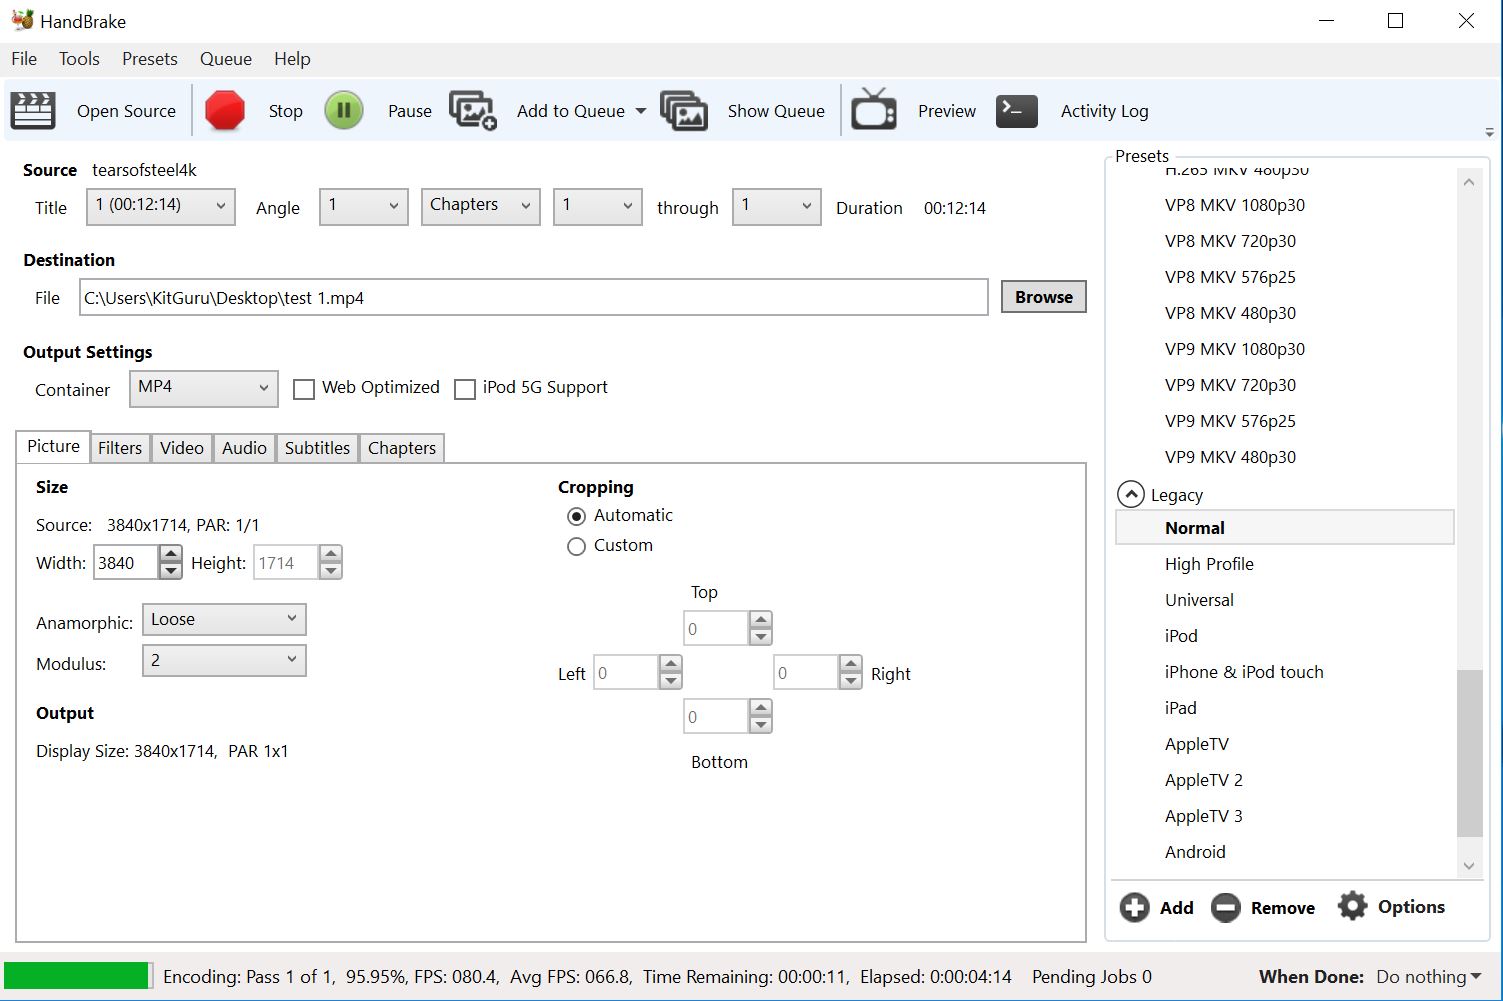Screen dimensions: 1503x1001
Task: Switch to the Video tab
Action: click(x=182, y=448)
